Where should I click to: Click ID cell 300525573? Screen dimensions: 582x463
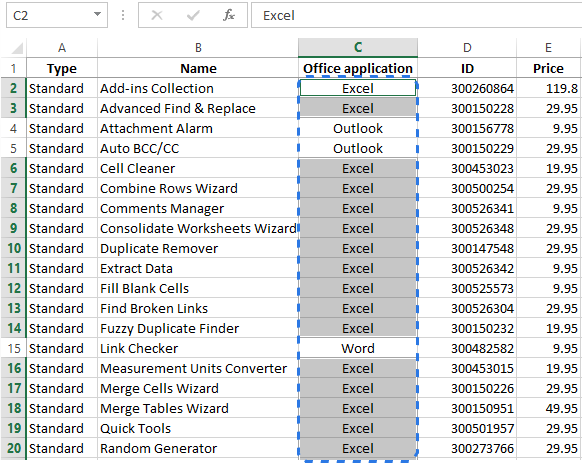click(x=467, y=288)
